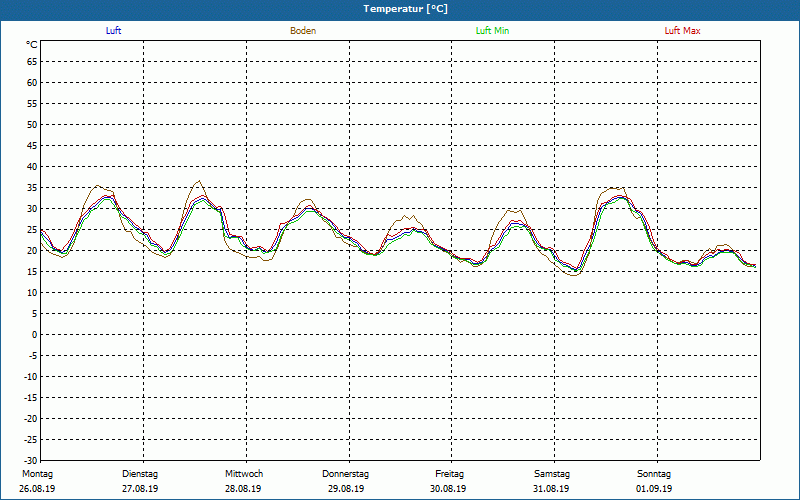Click the 'Sonntag' day label
This screenshot has height=500, width=800.
click(654, 474)
